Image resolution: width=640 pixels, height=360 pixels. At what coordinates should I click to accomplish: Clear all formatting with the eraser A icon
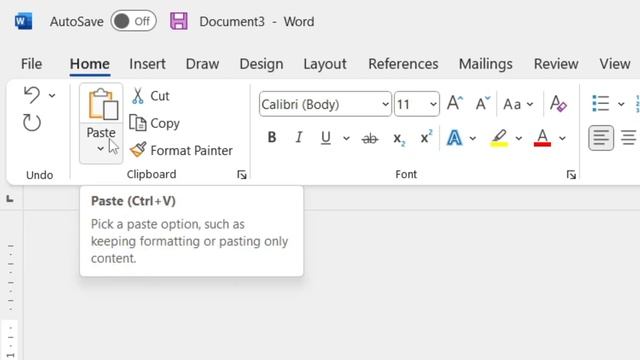point(558,104)
